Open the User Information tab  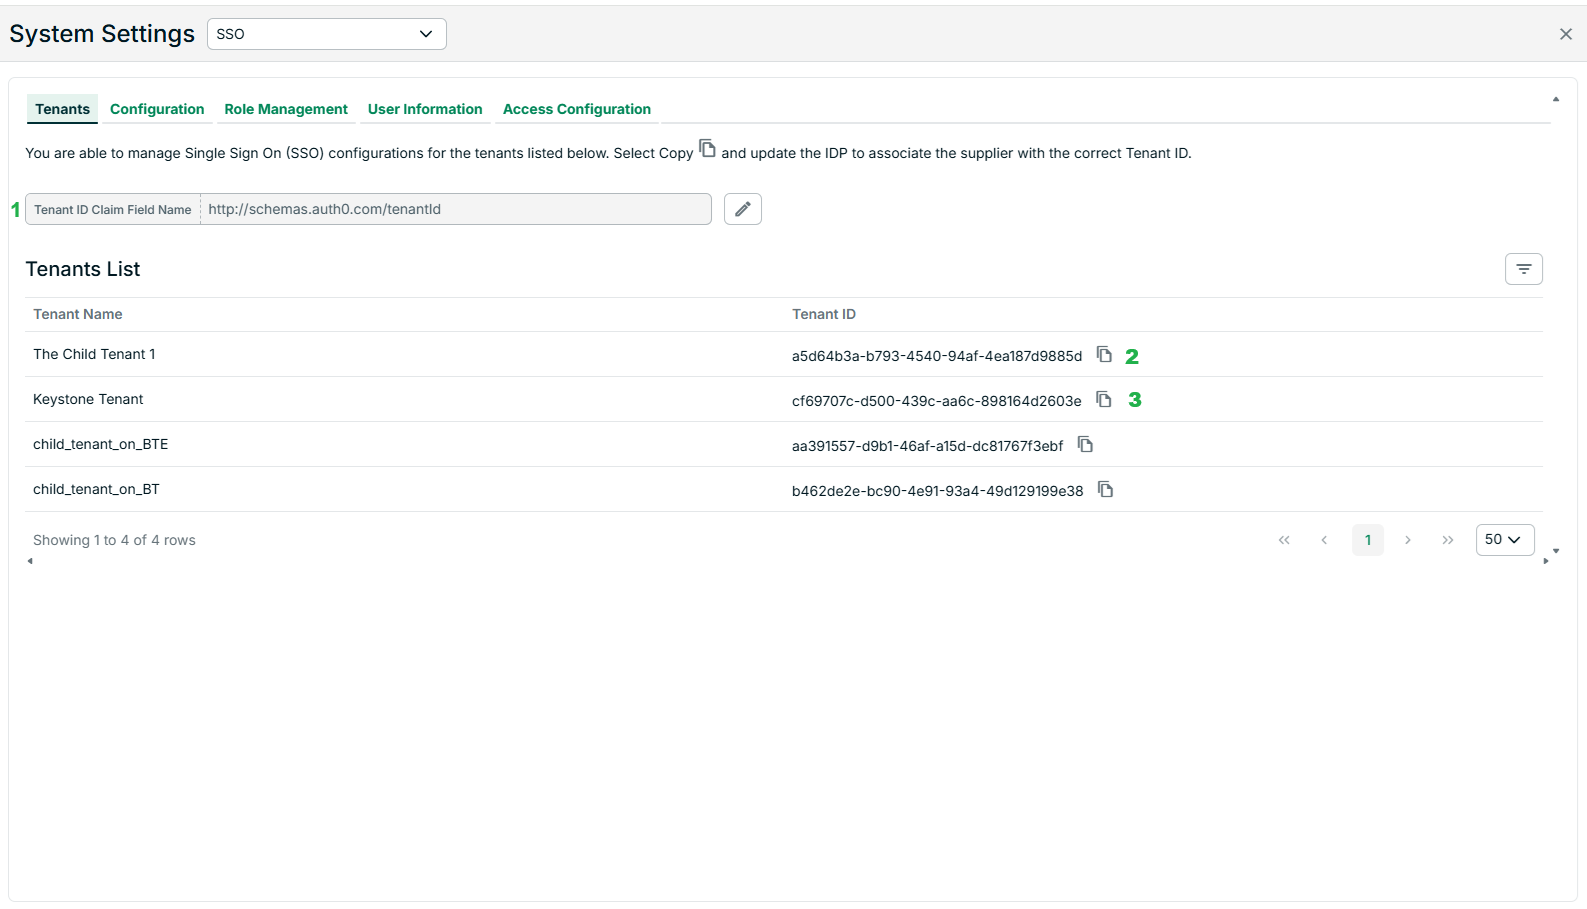point(425,109)
